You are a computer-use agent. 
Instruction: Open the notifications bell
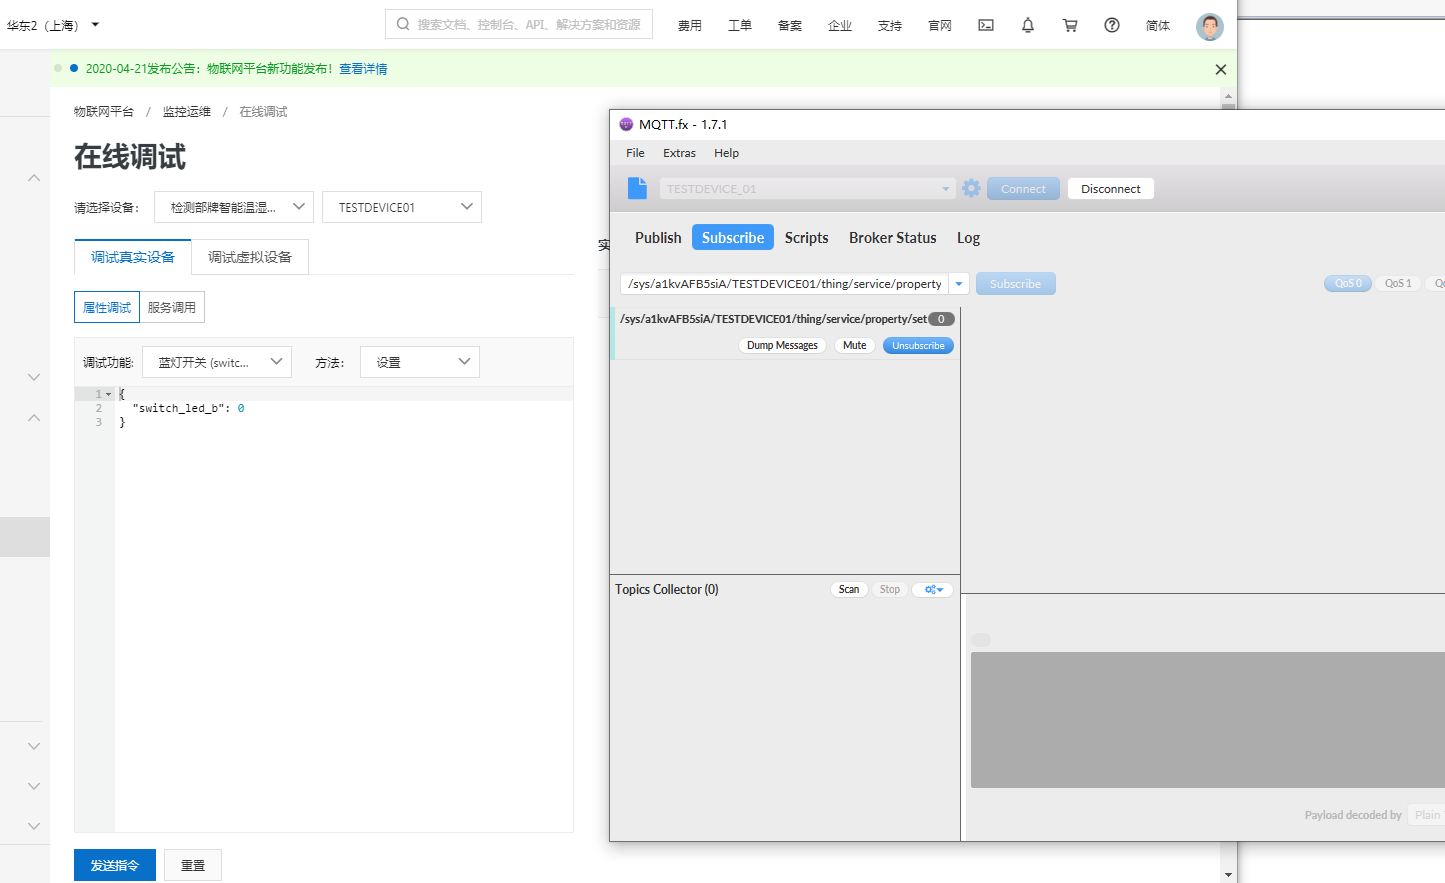click(1028, 25)
